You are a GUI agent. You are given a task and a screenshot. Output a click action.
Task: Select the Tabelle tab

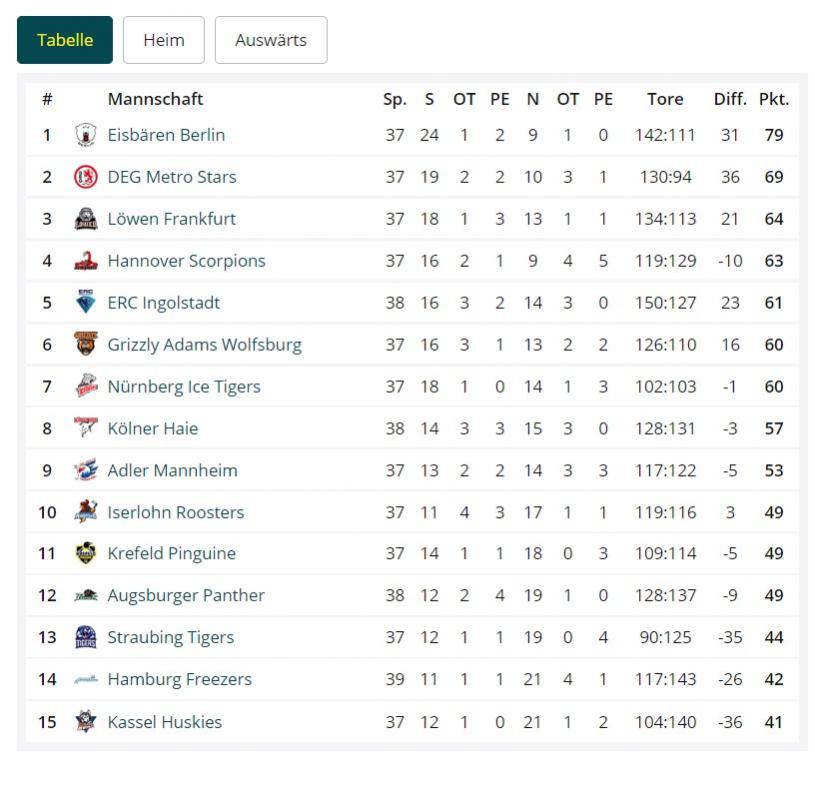65,40
